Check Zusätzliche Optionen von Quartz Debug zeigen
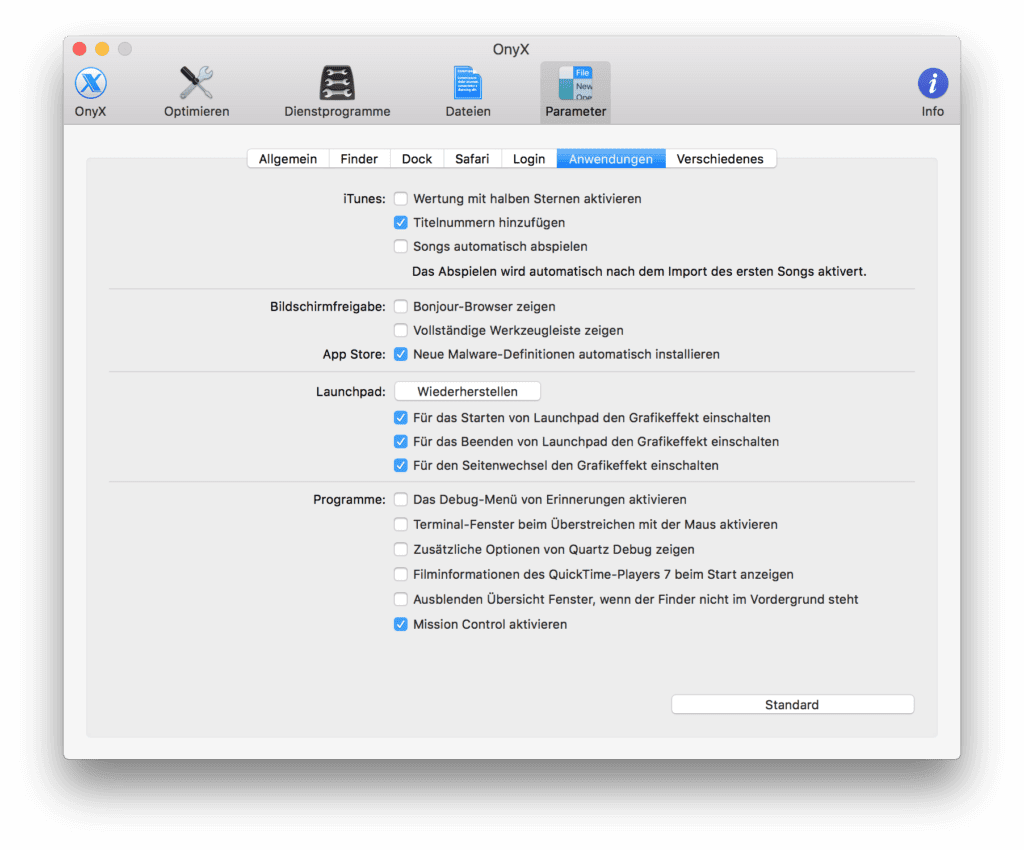Screen dimensions: 1024x850 401,550
